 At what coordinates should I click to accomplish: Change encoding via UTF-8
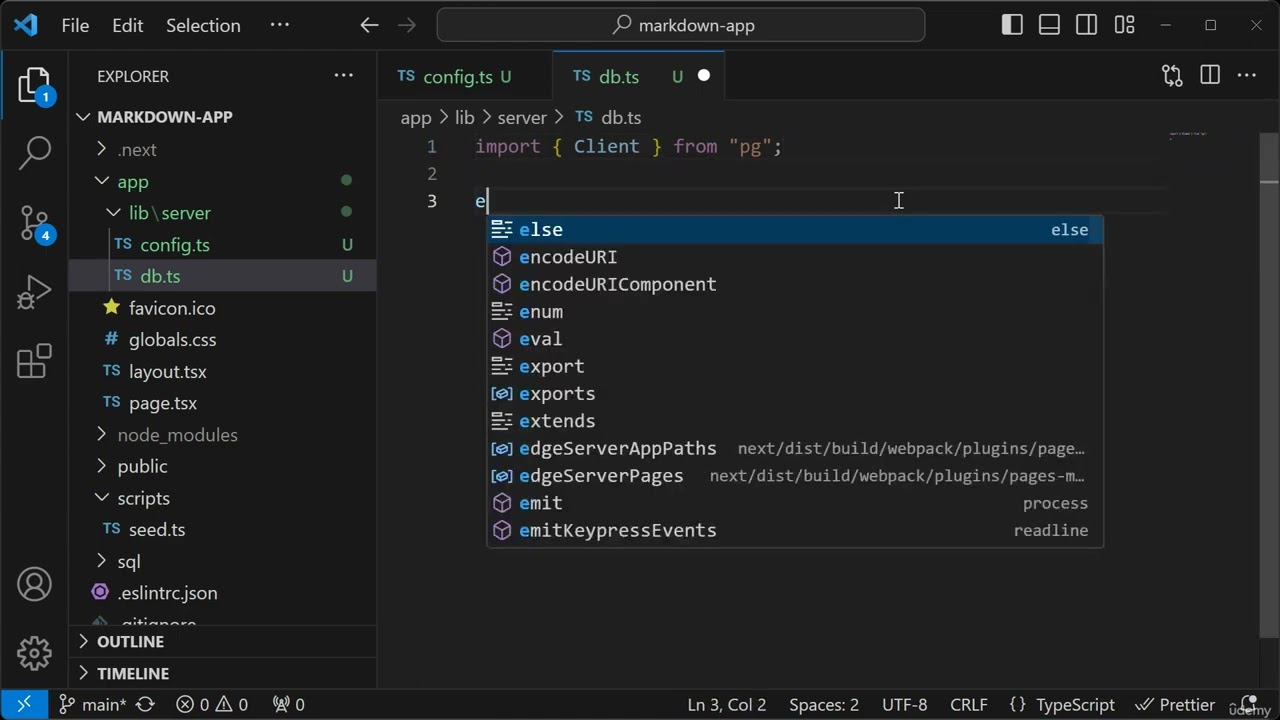[905, 705]
